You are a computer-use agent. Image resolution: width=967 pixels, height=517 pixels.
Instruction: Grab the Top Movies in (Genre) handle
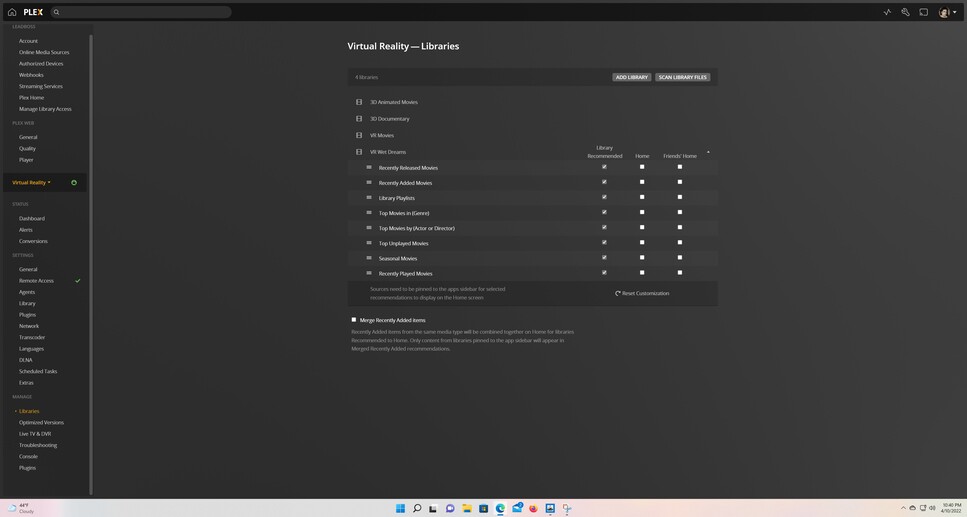(369, 213)
